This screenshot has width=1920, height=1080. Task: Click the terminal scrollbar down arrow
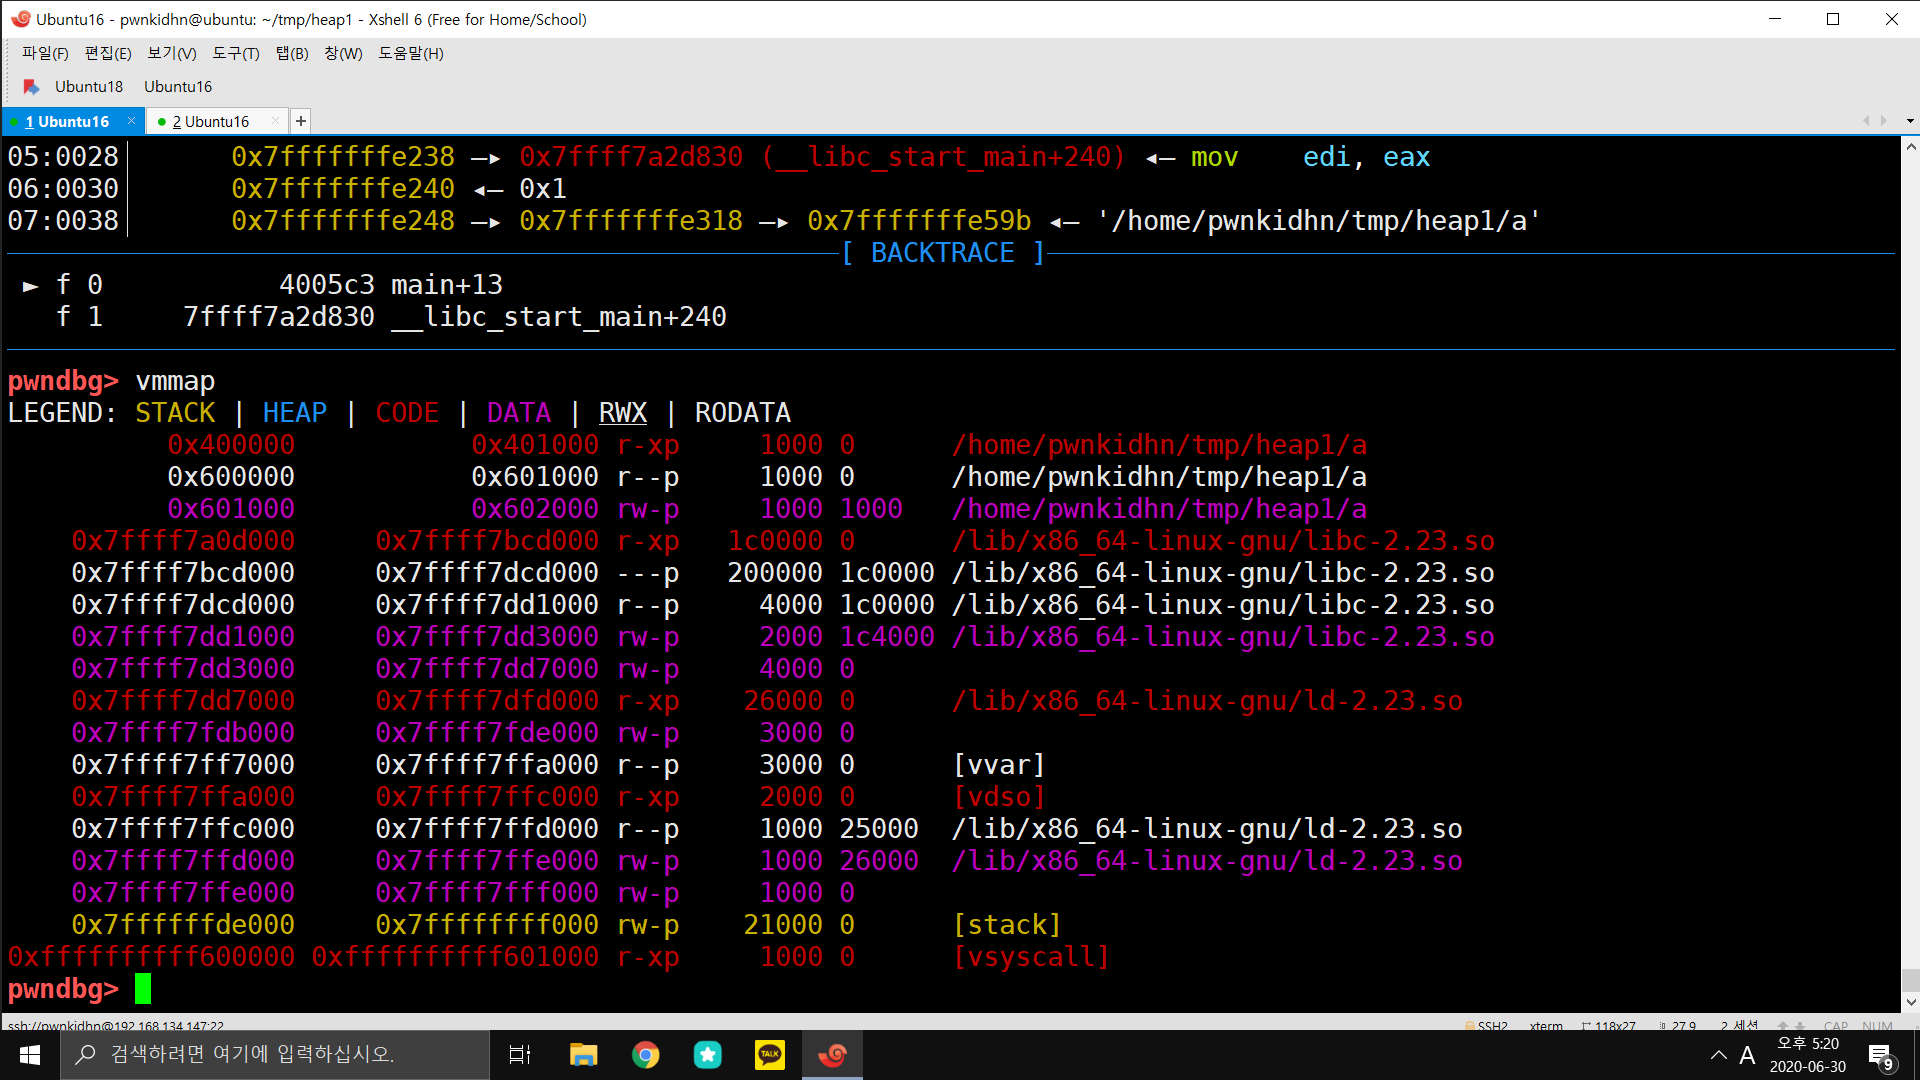(1910, 1002)
